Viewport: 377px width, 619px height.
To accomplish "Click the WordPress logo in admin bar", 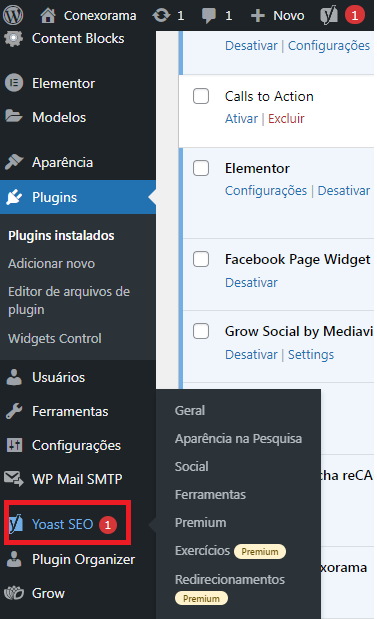I will (x=13, y=15).
